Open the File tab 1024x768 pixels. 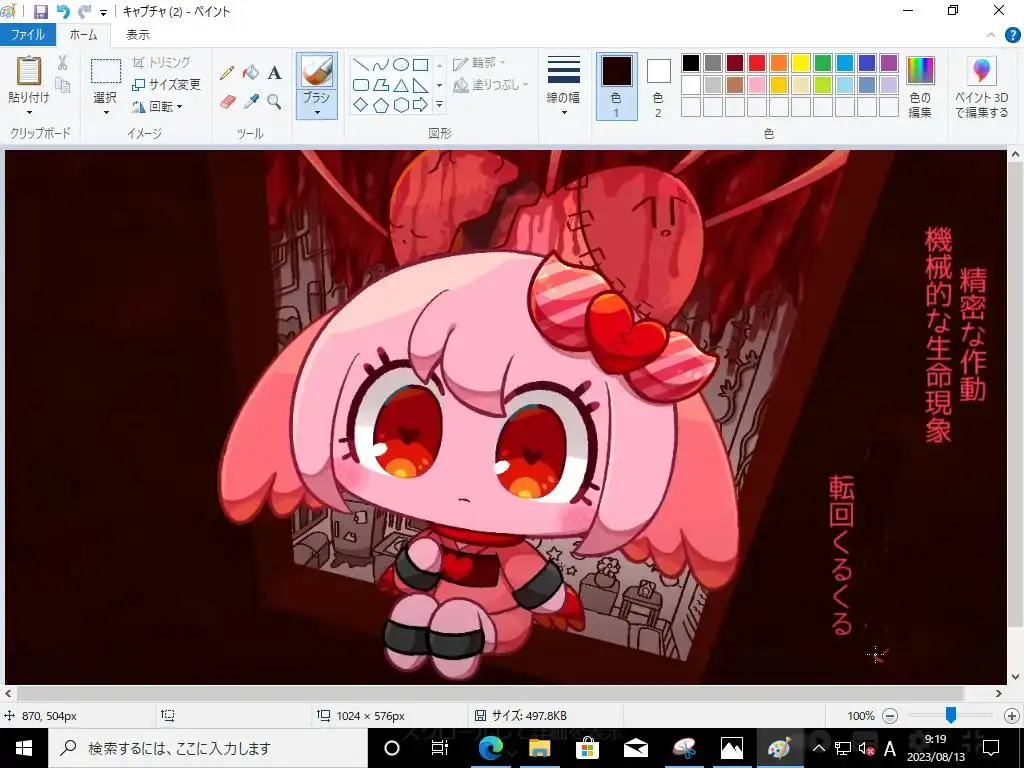[27, 35]
